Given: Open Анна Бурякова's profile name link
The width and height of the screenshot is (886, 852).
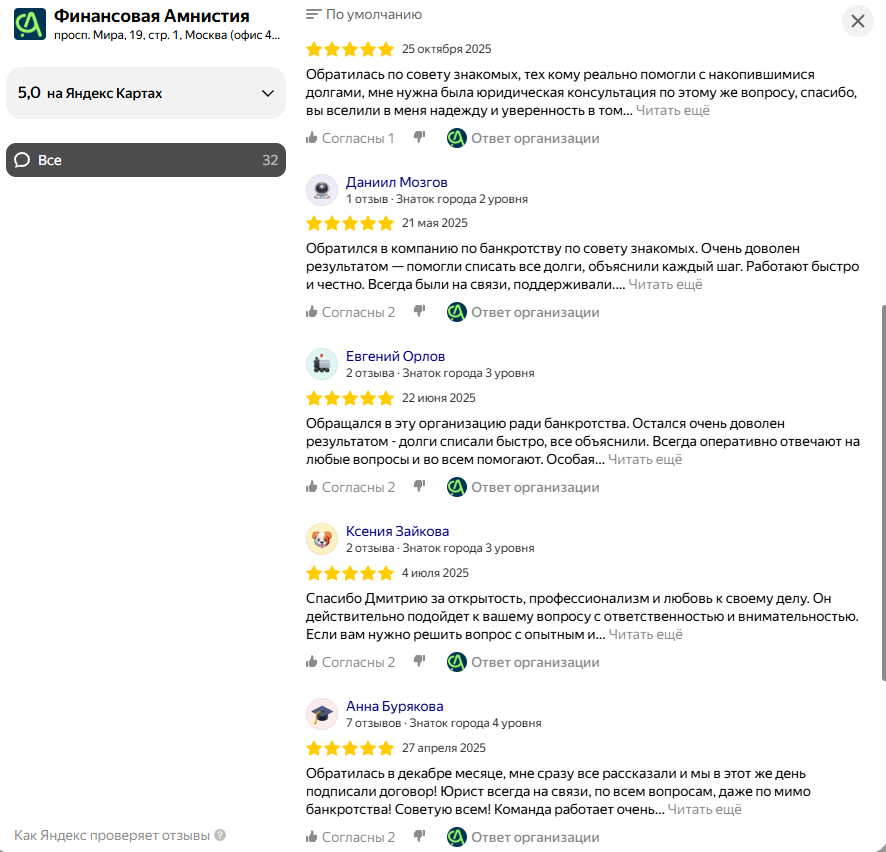Looking at the screenshot, I should pyautogui.click(x=394, y=706).
